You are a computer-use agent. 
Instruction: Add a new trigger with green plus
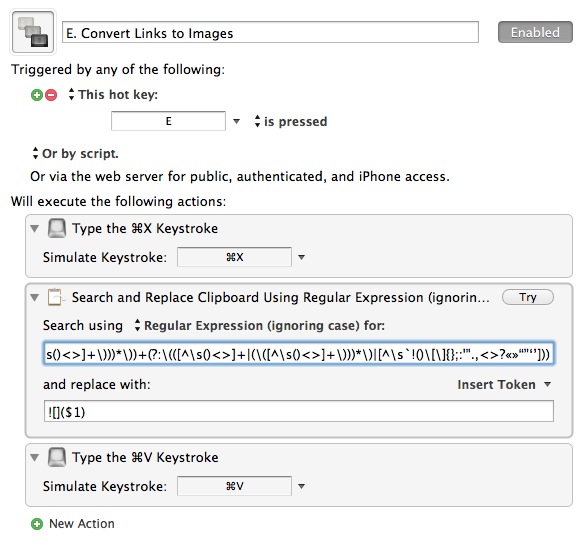click(37, 95)
